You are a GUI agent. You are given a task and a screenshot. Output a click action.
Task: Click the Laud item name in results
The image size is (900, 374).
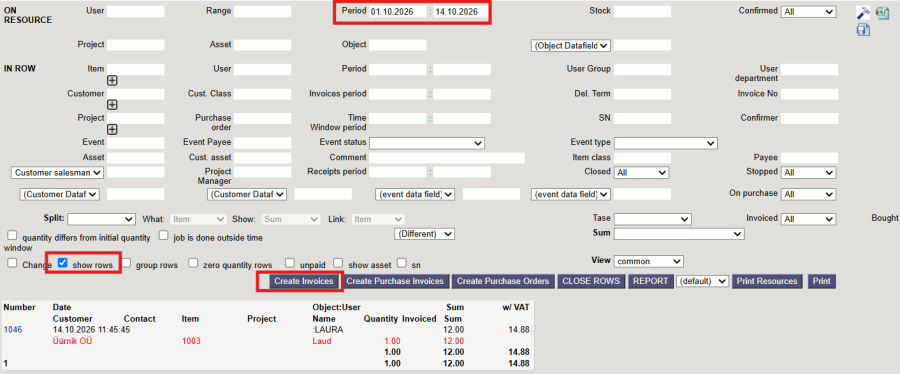[322, 341]
